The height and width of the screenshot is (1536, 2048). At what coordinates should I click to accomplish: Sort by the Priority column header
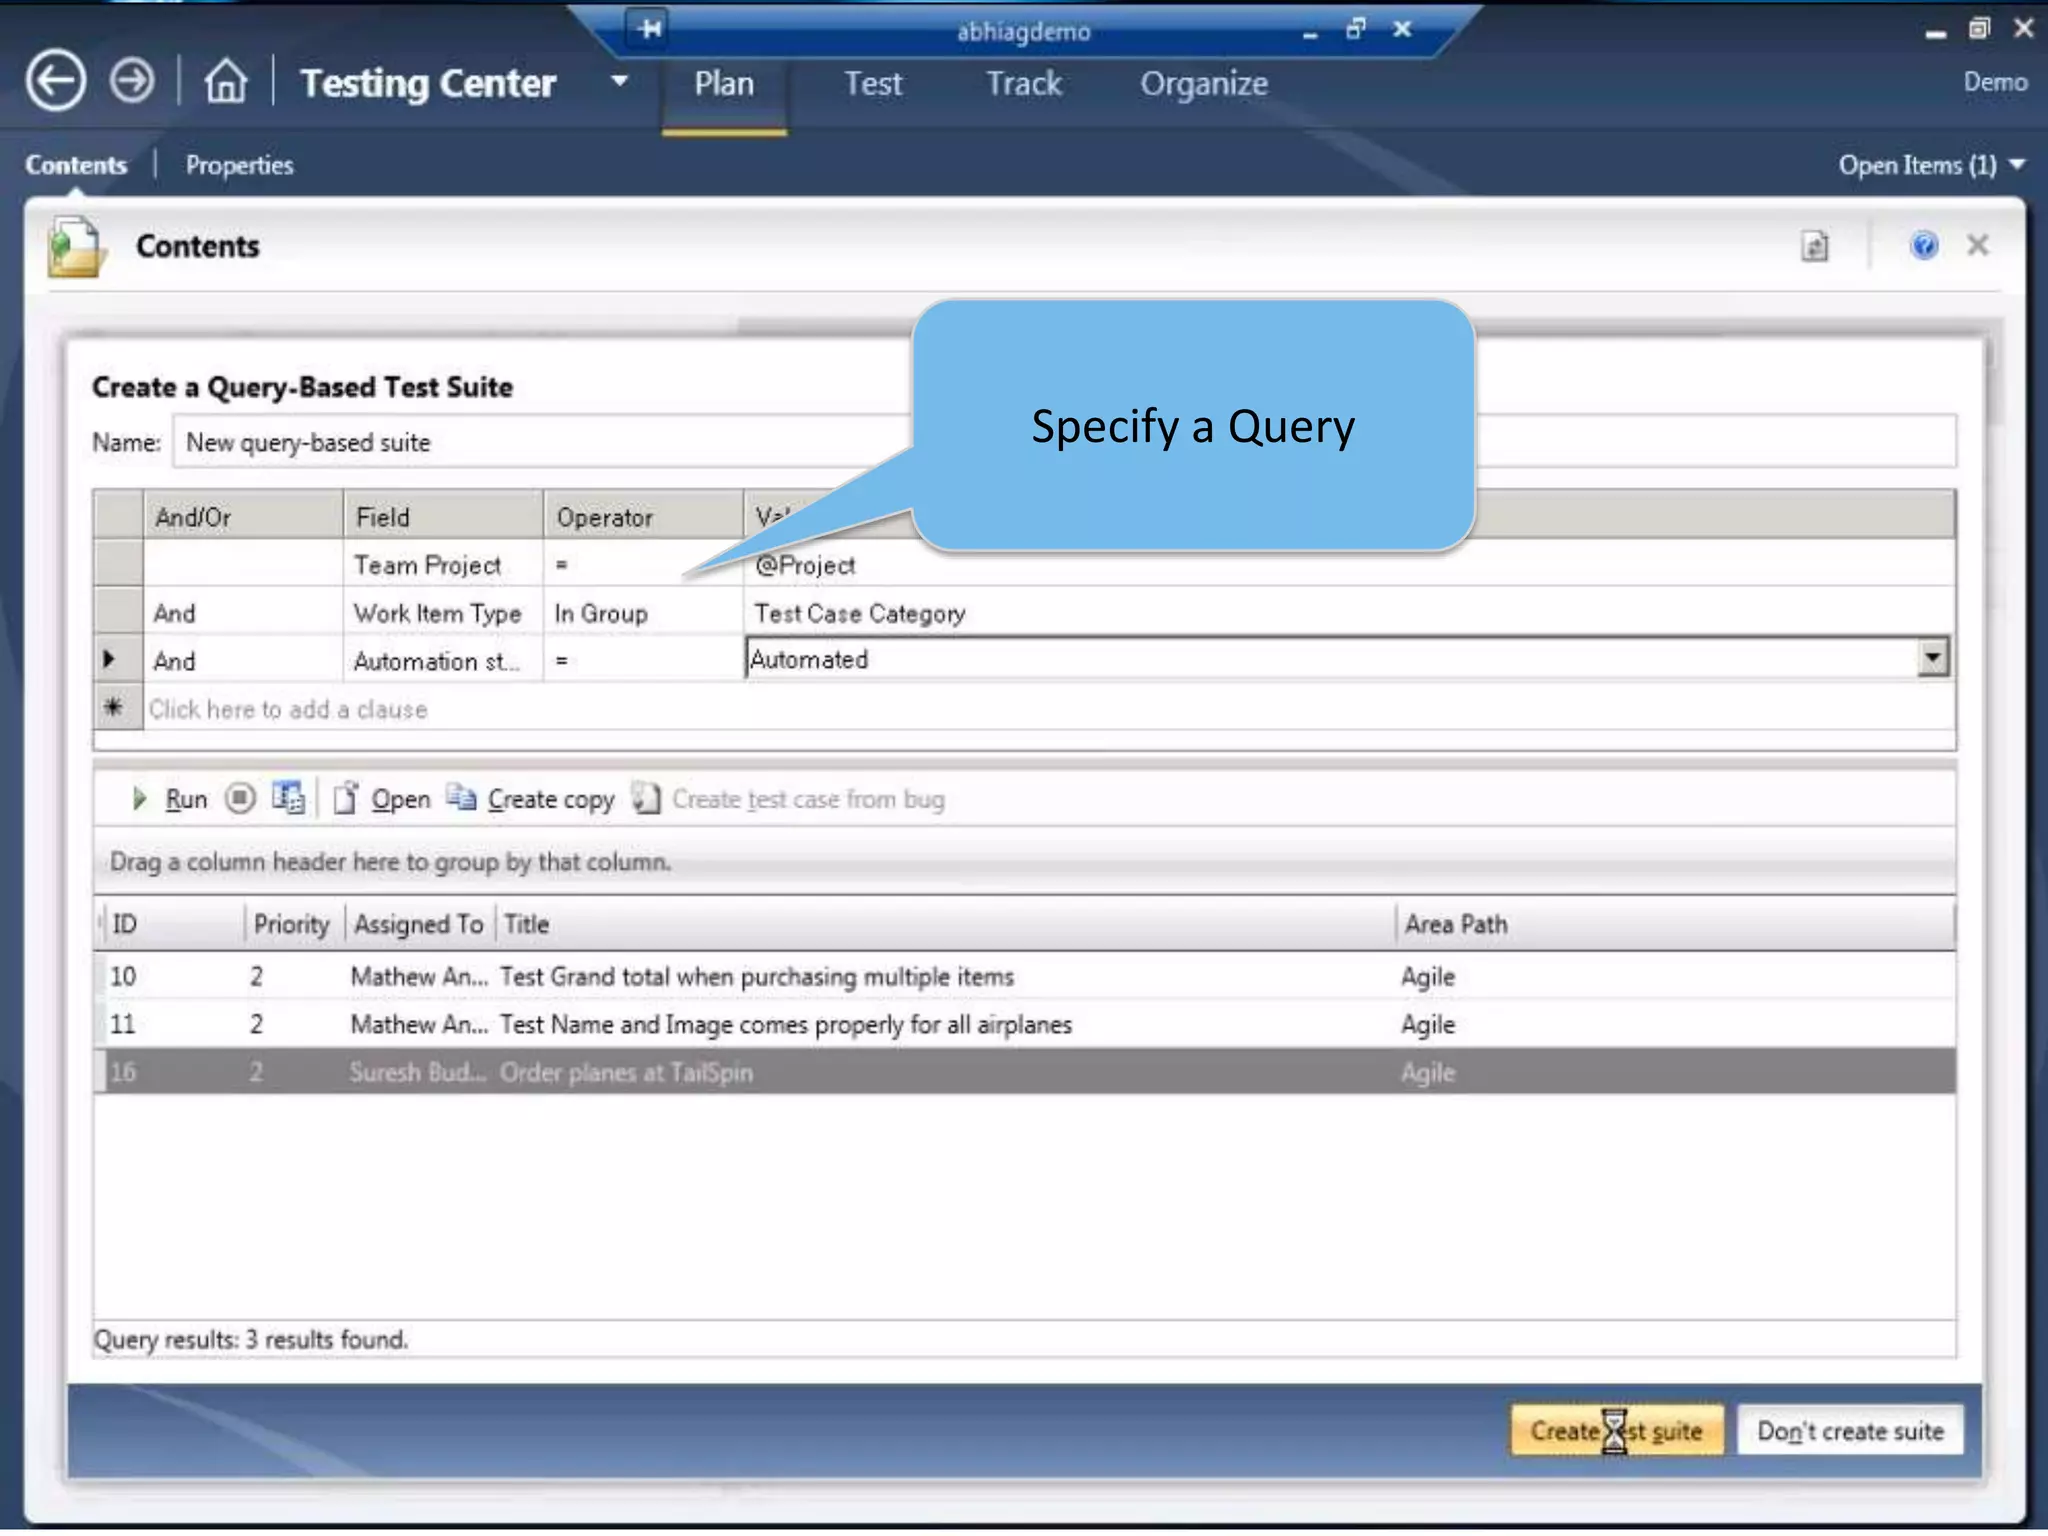tap(291, 923)
